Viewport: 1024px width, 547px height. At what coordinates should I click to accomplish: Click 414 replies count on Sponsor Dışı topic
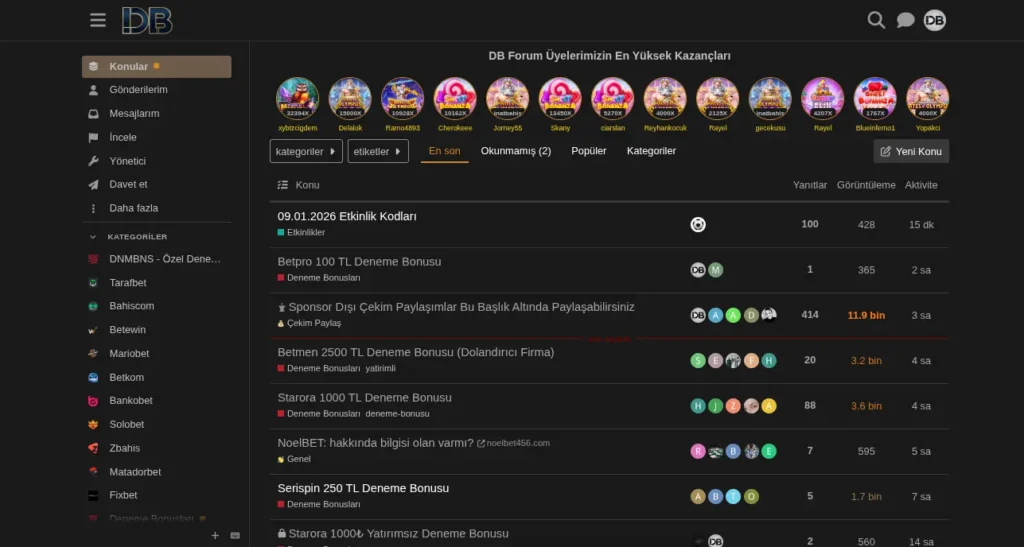point(810,315)
